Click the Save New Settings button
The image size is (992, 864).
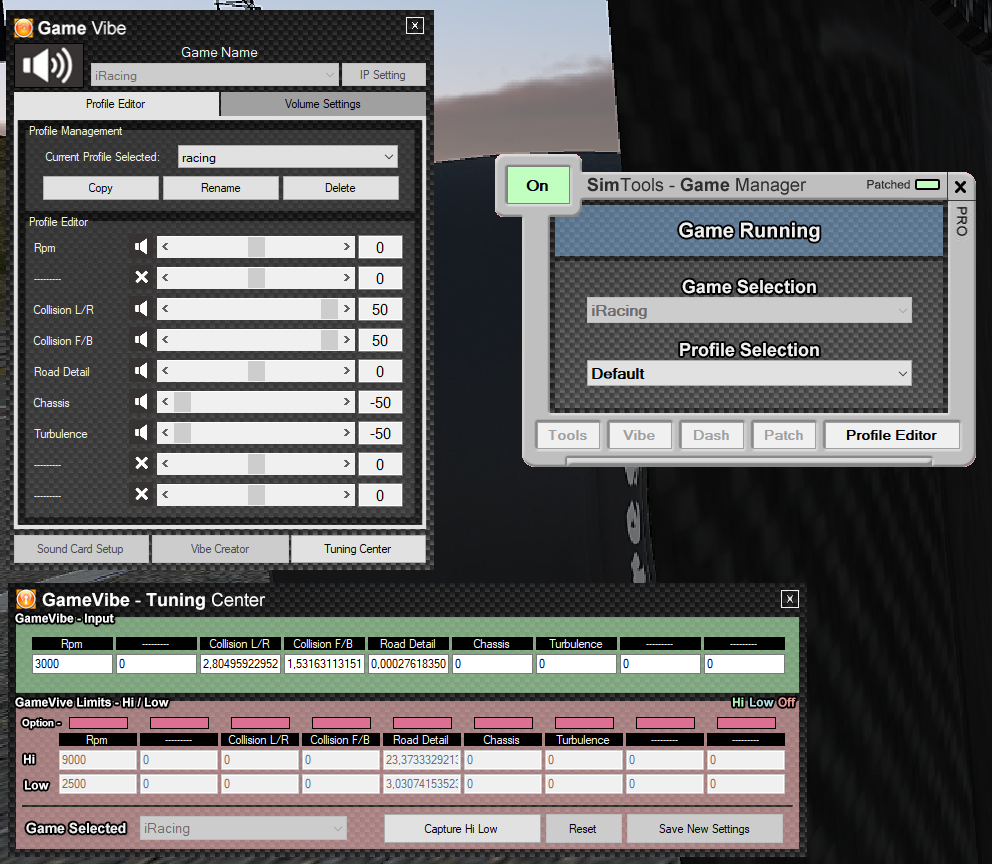[704, 829]
